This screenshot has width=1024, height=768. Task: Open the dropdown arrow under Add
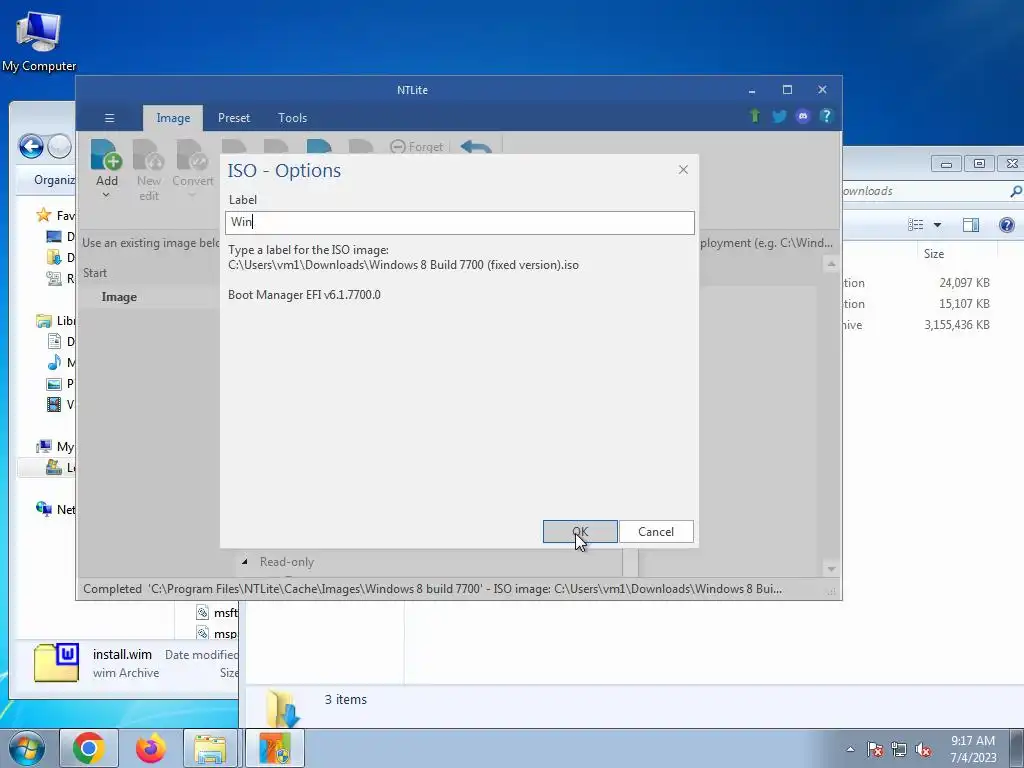(x=106, y=195)
